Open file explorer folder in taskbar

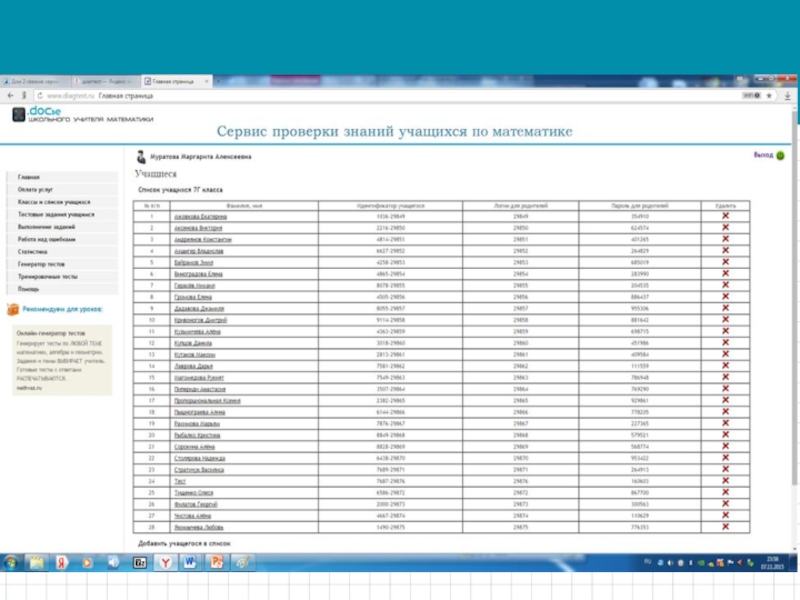(x=36, y=562)
